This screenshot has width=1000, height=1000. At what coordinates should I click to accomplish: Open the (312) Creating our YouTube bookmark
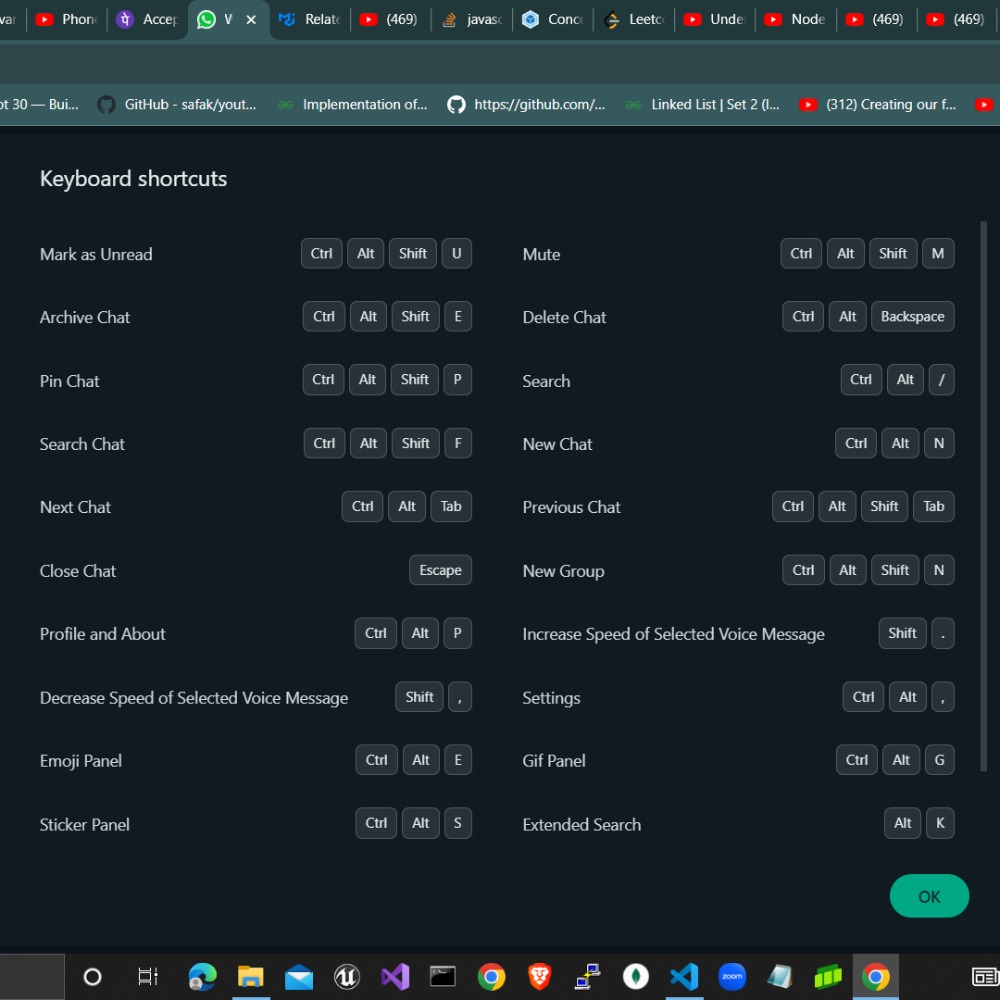click(x=878, y=104)
